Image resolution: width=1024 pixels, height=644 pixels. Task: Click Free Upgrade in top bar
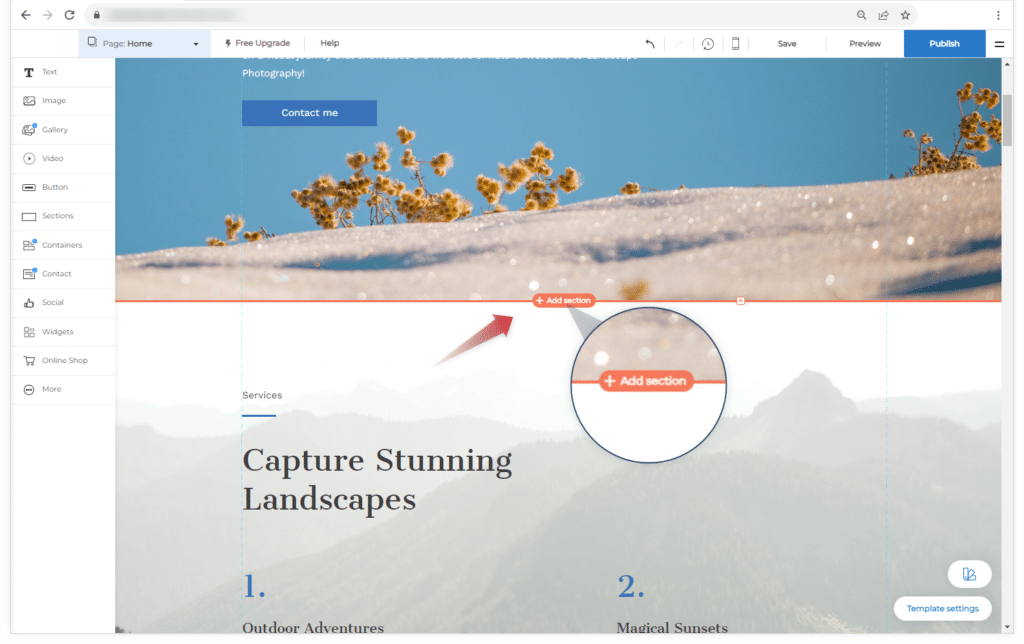point(257,43)
